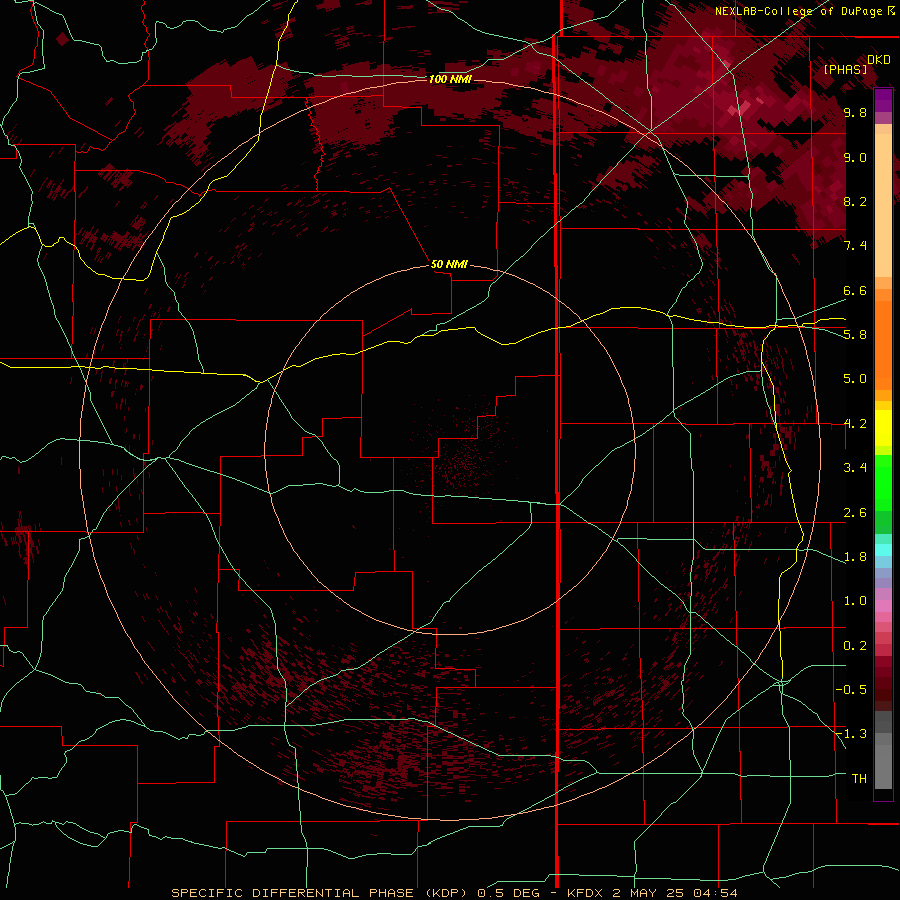Click the 8.2 value on the color scale
The width and height of the screenshot is (900, 900).
point(855,201)
